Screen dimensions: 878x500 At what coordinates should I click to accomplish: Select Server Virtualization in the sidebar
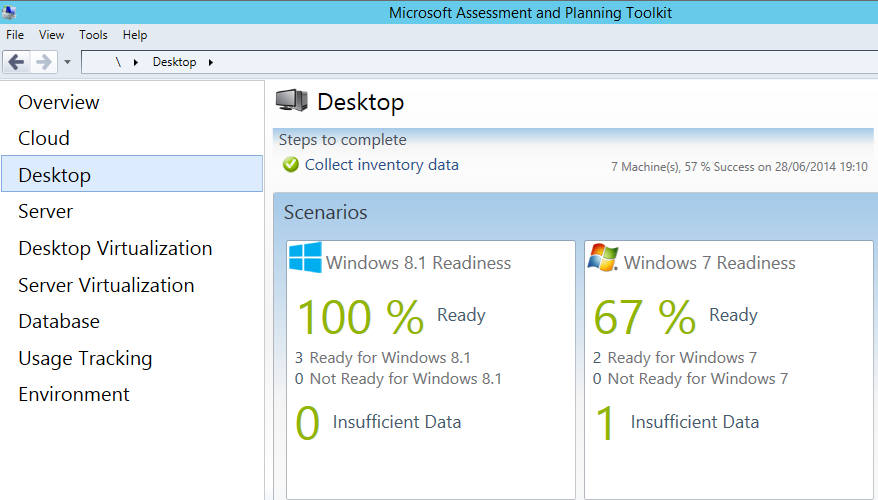[x=106, y=285]
